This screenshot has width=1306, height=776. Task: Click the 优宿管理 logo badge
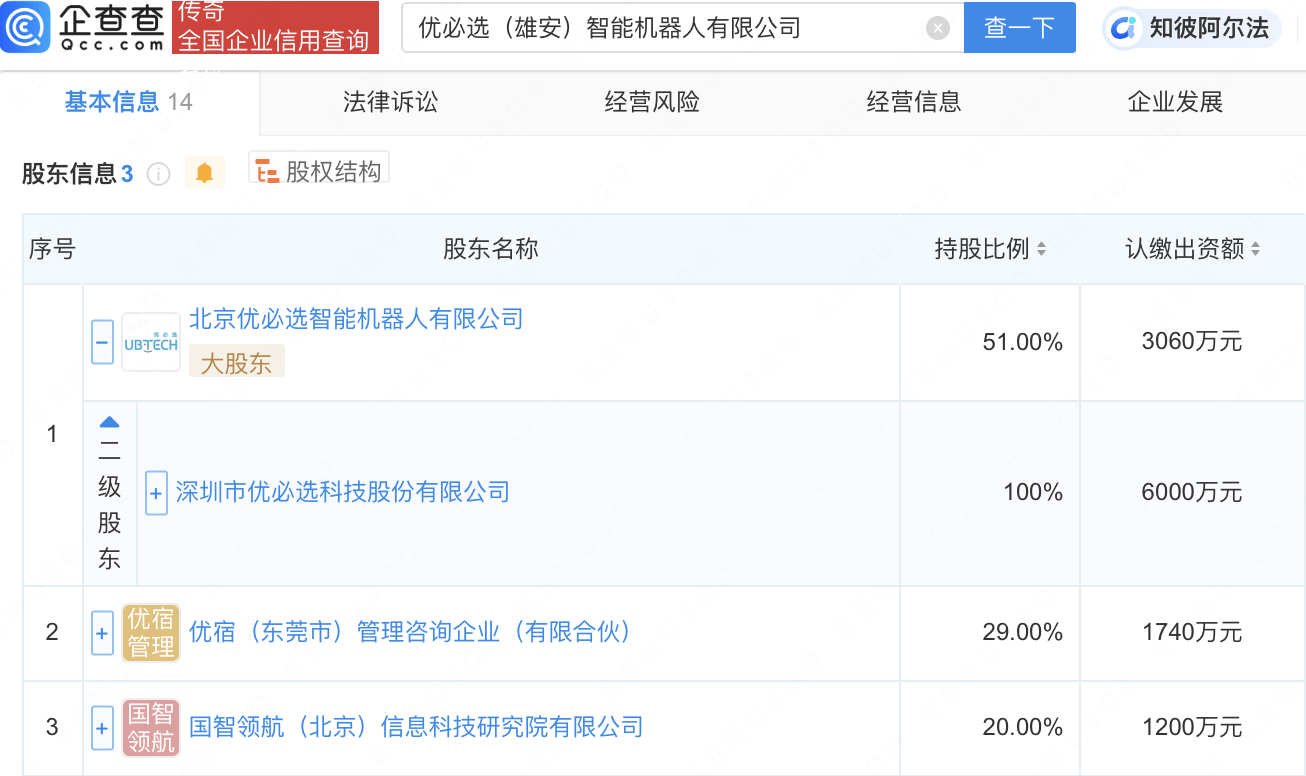151,633
